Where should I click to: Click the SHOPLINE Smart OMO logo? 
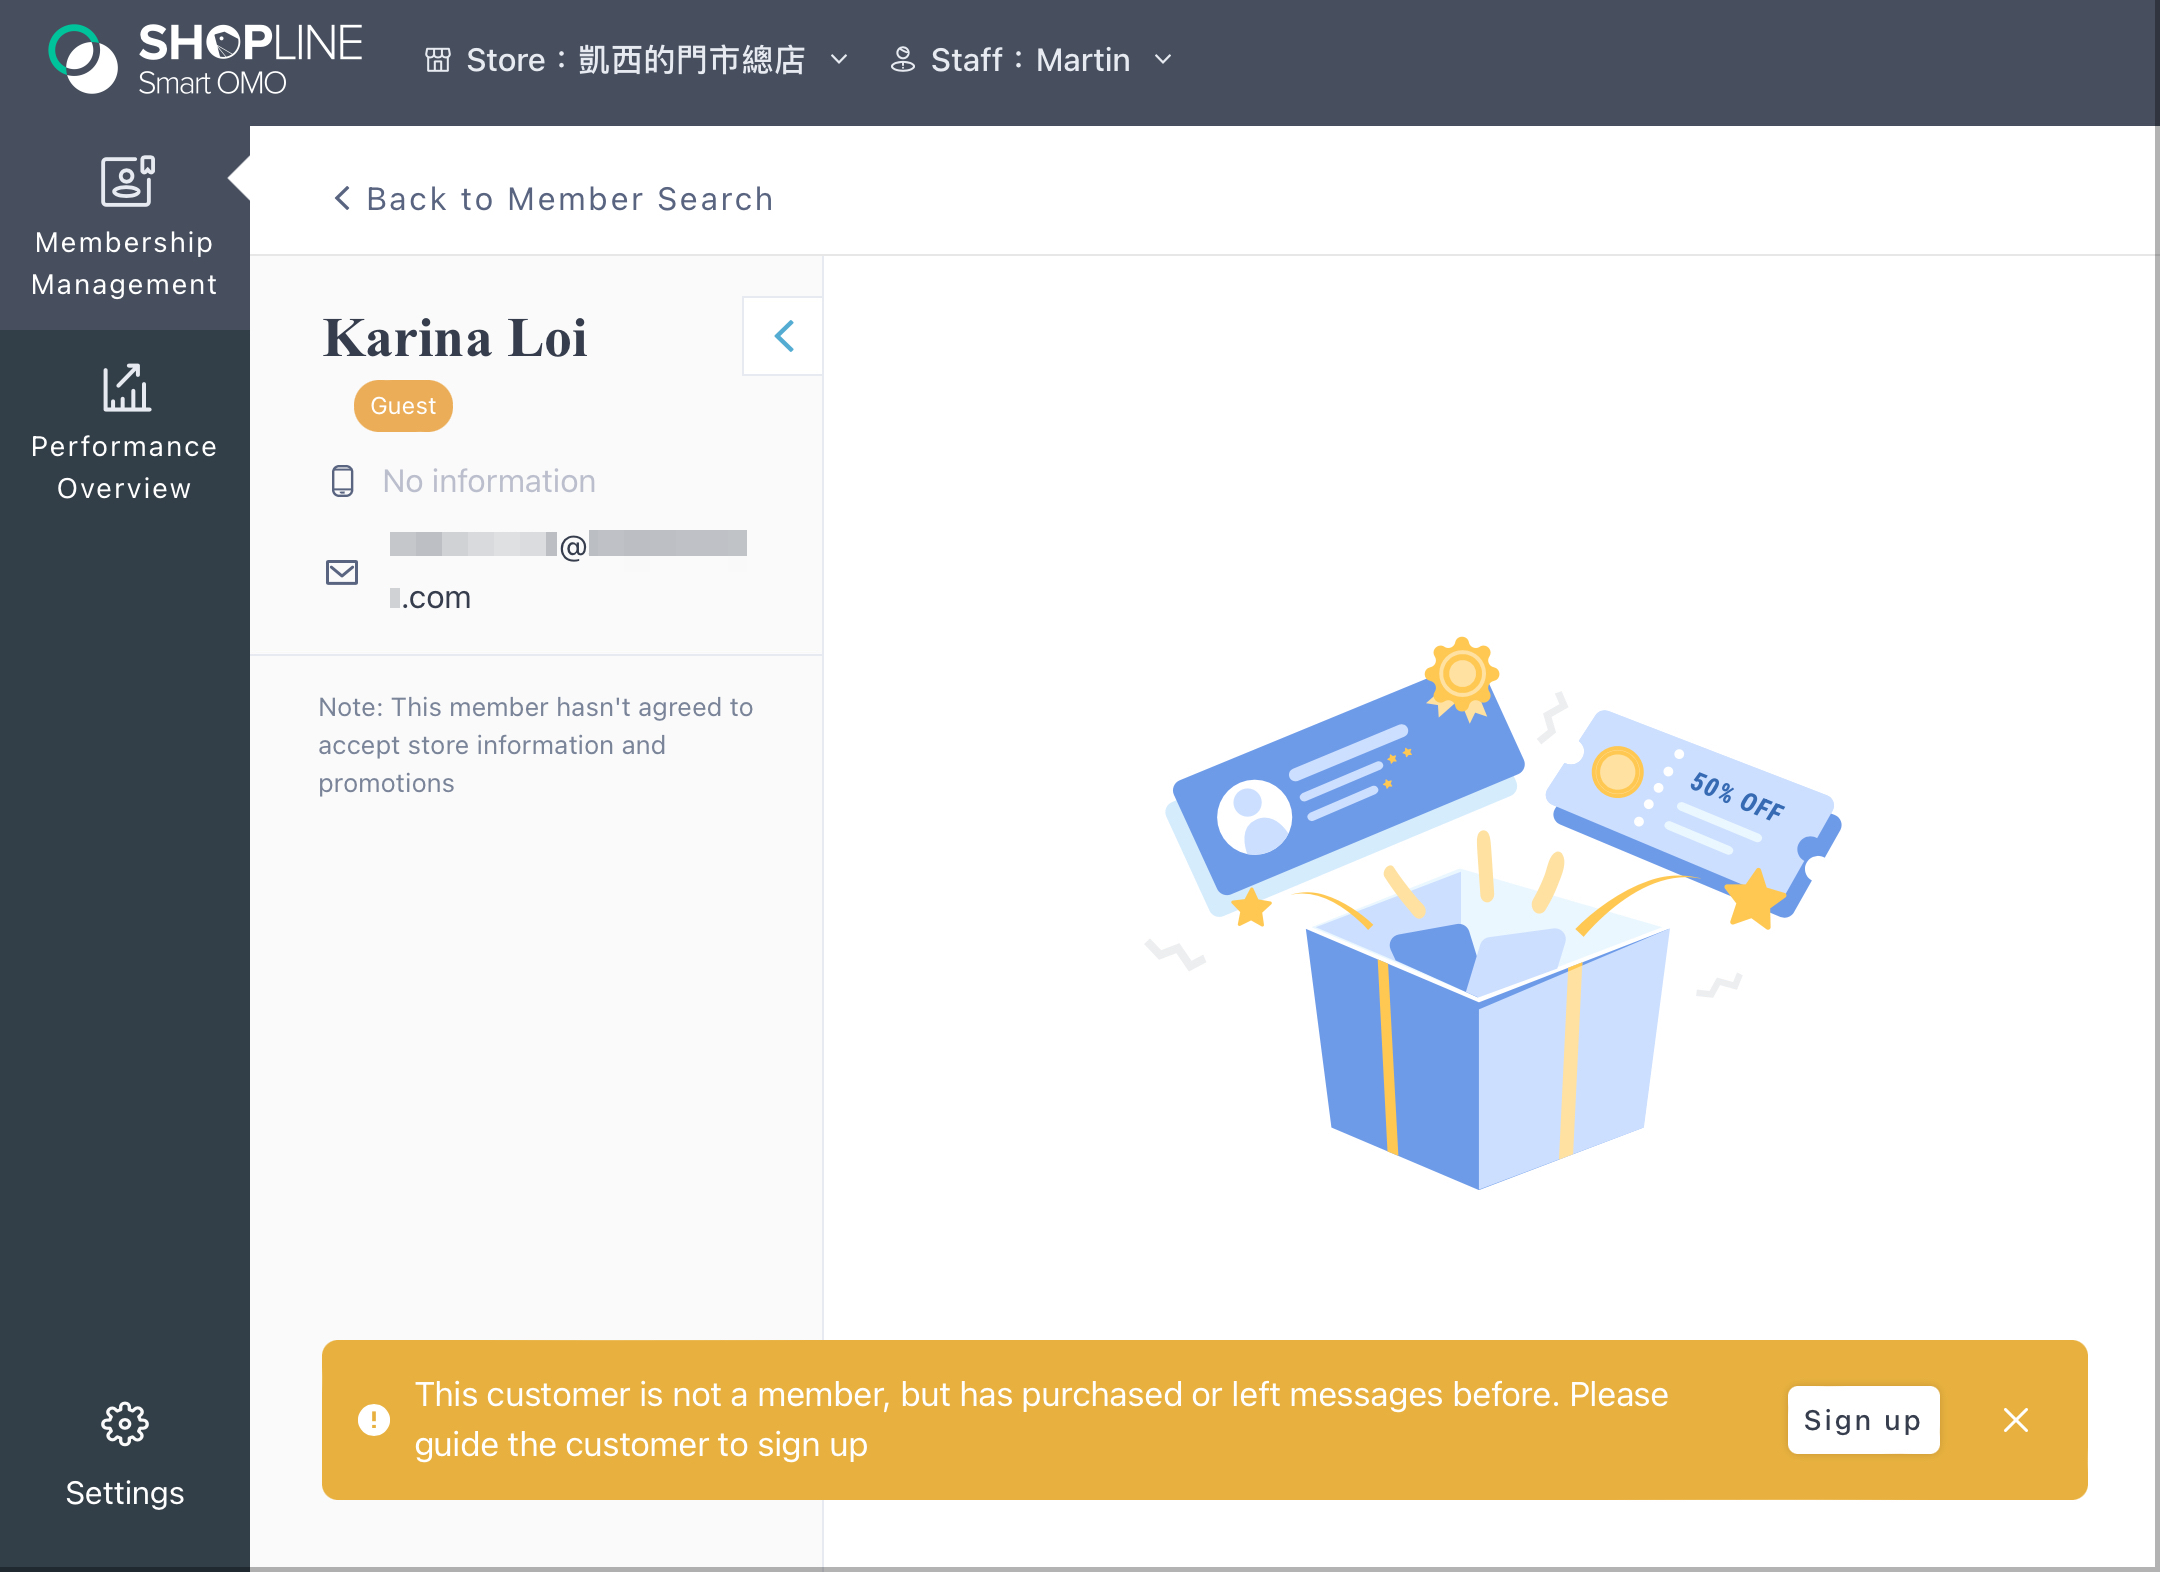(x=206, y=60)
